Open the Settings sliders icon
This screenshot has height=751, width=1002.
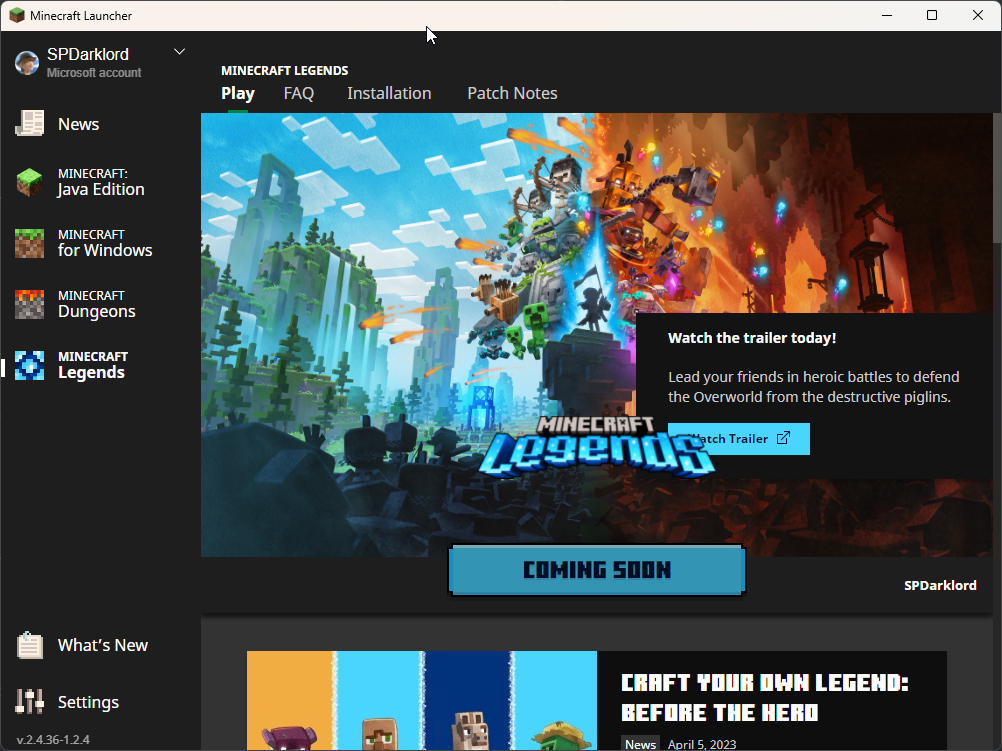29,702
